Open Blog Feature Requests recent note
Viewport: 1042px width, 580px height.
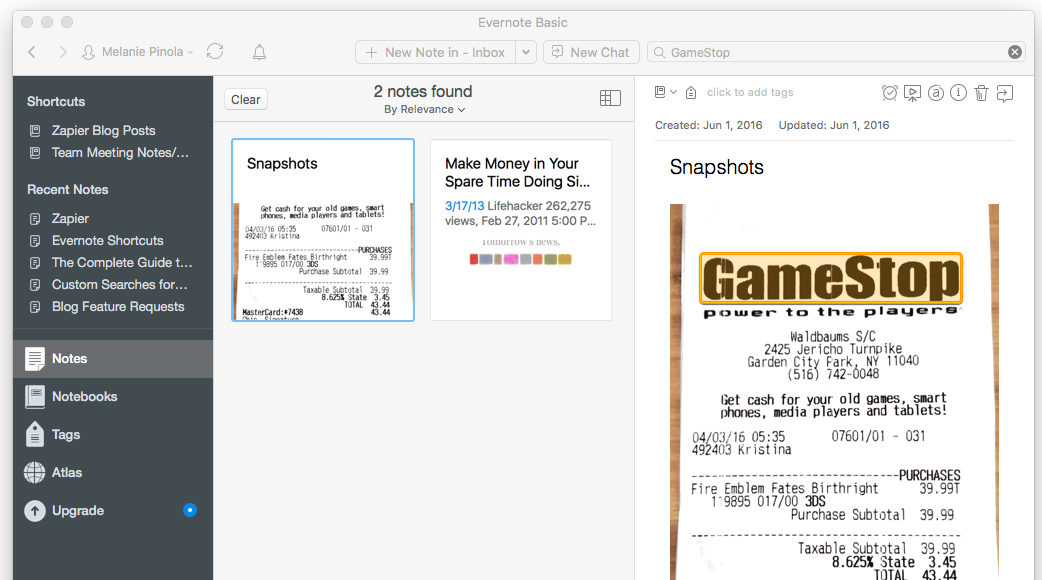click(x=118, y=306)
